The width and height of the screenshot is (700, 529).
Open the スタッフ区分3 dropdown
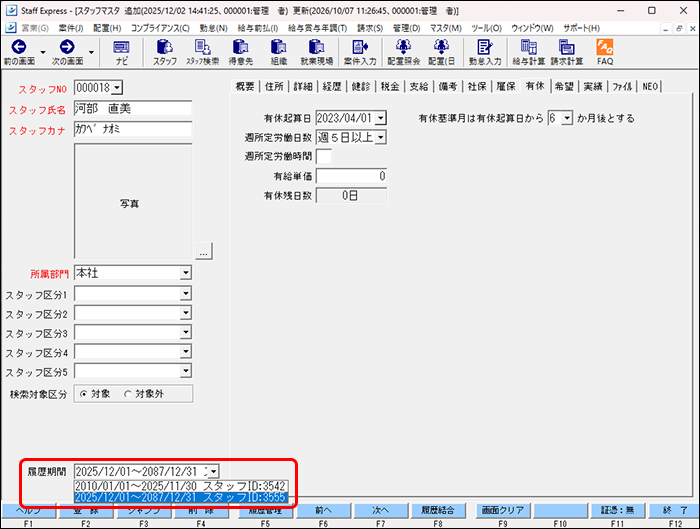click(x=185, y=332)
